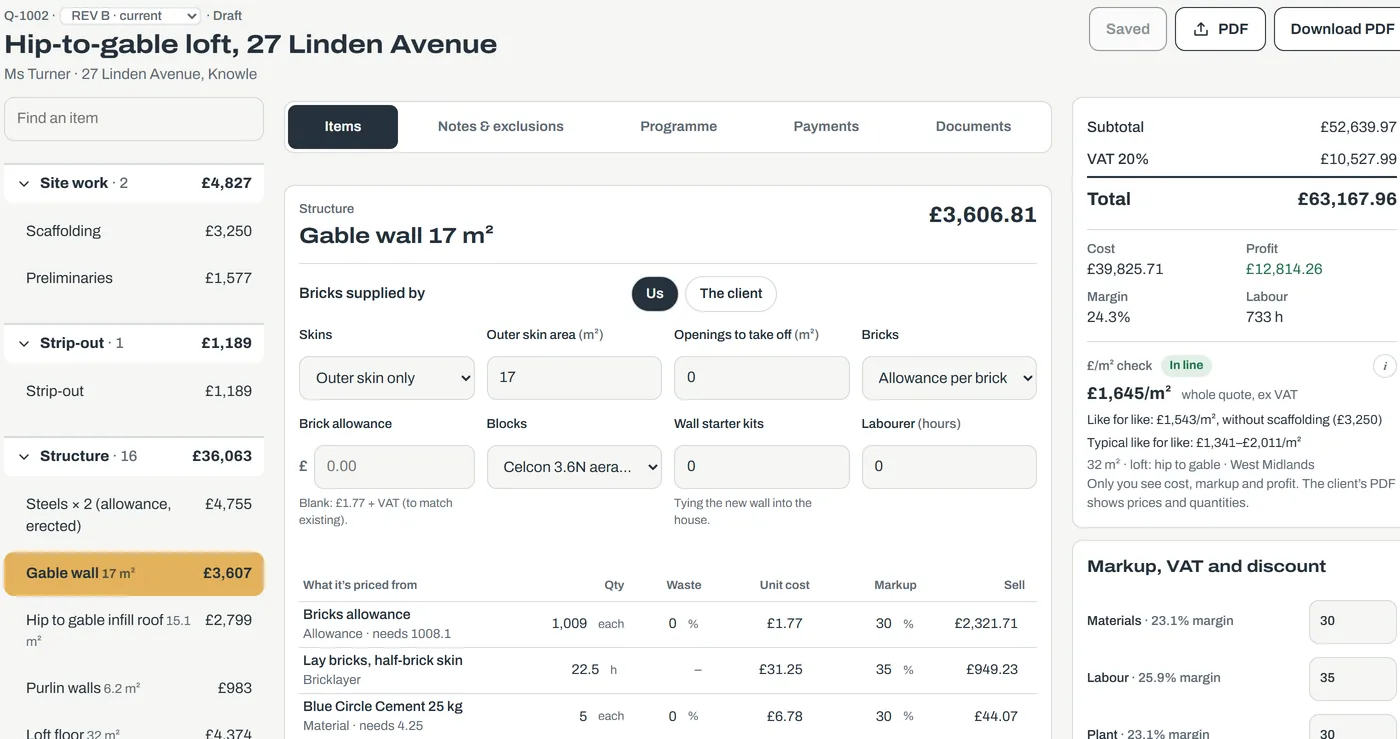Open the Documents tab

click(x=973, y=127)
